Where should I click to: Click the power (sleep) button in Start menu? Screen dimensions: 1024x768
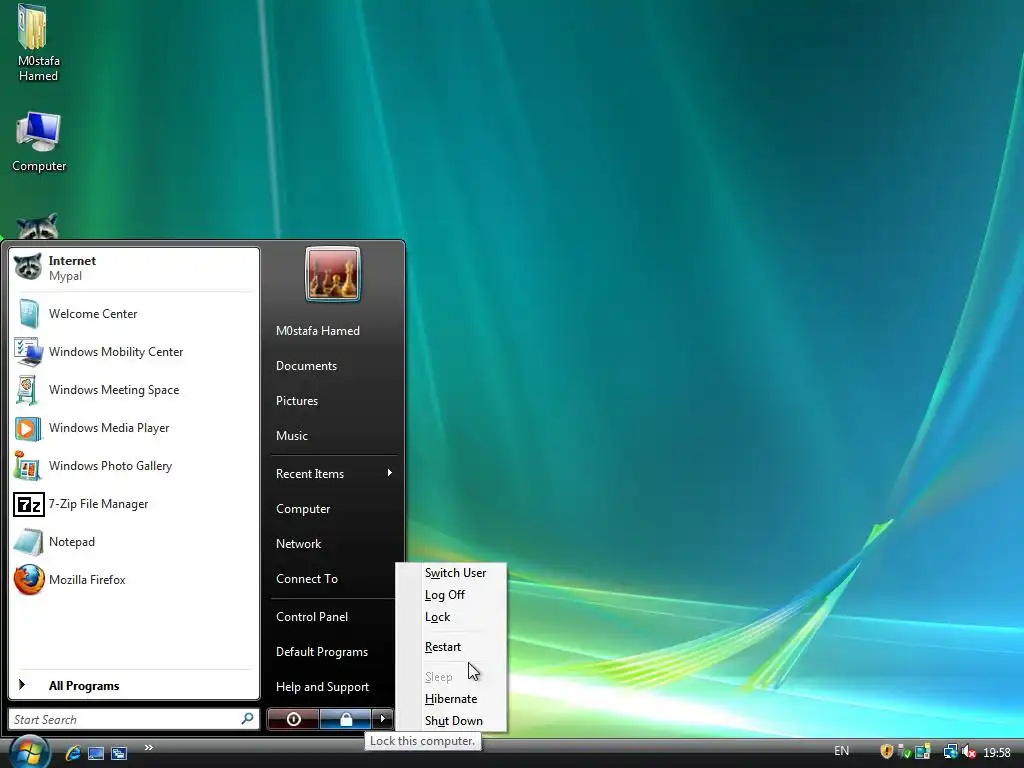click(x=293, y=719)
